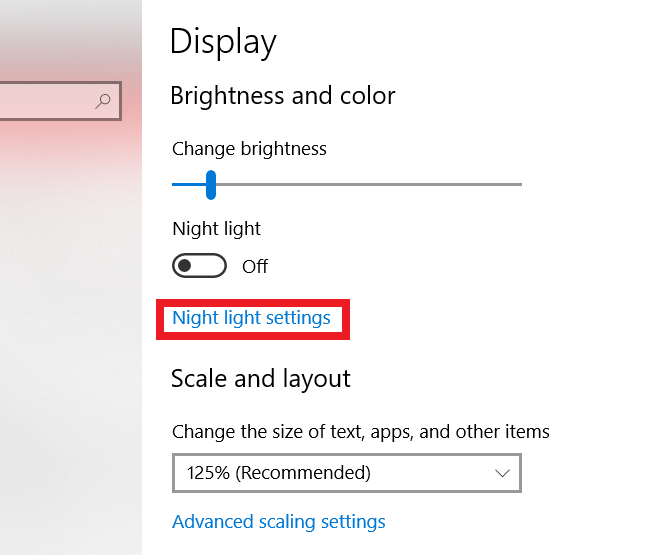Turn on the Night light switch

tap(199, 266)
